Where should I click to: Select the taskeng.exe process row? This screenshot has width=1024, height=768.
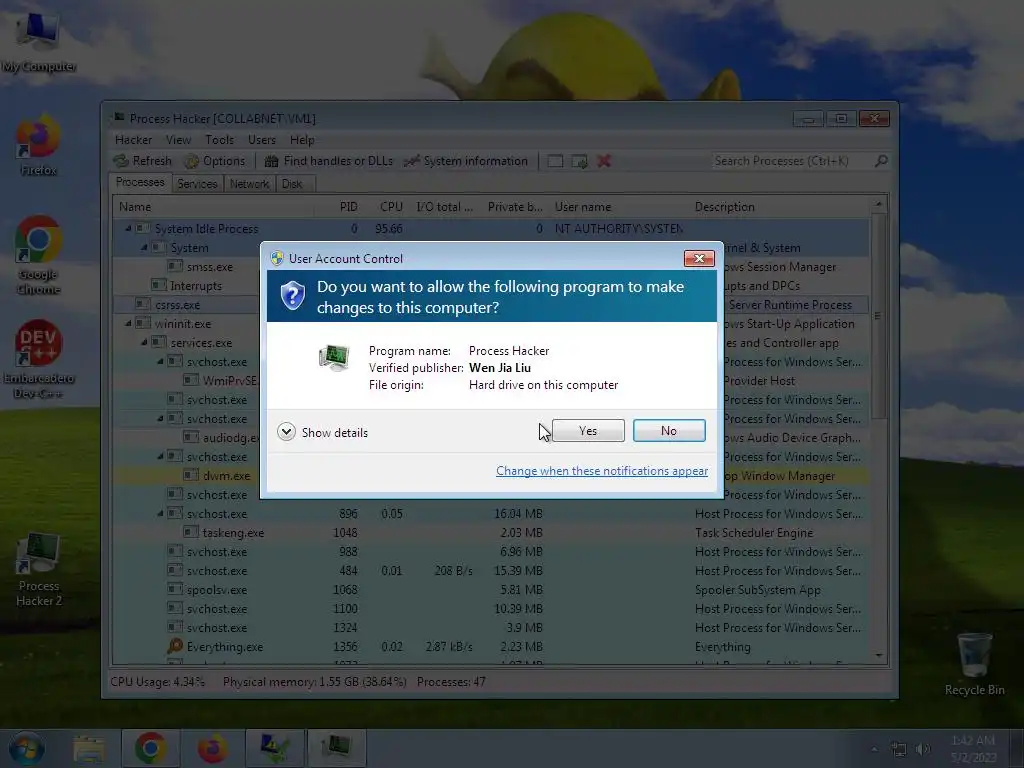pos(490,532)
